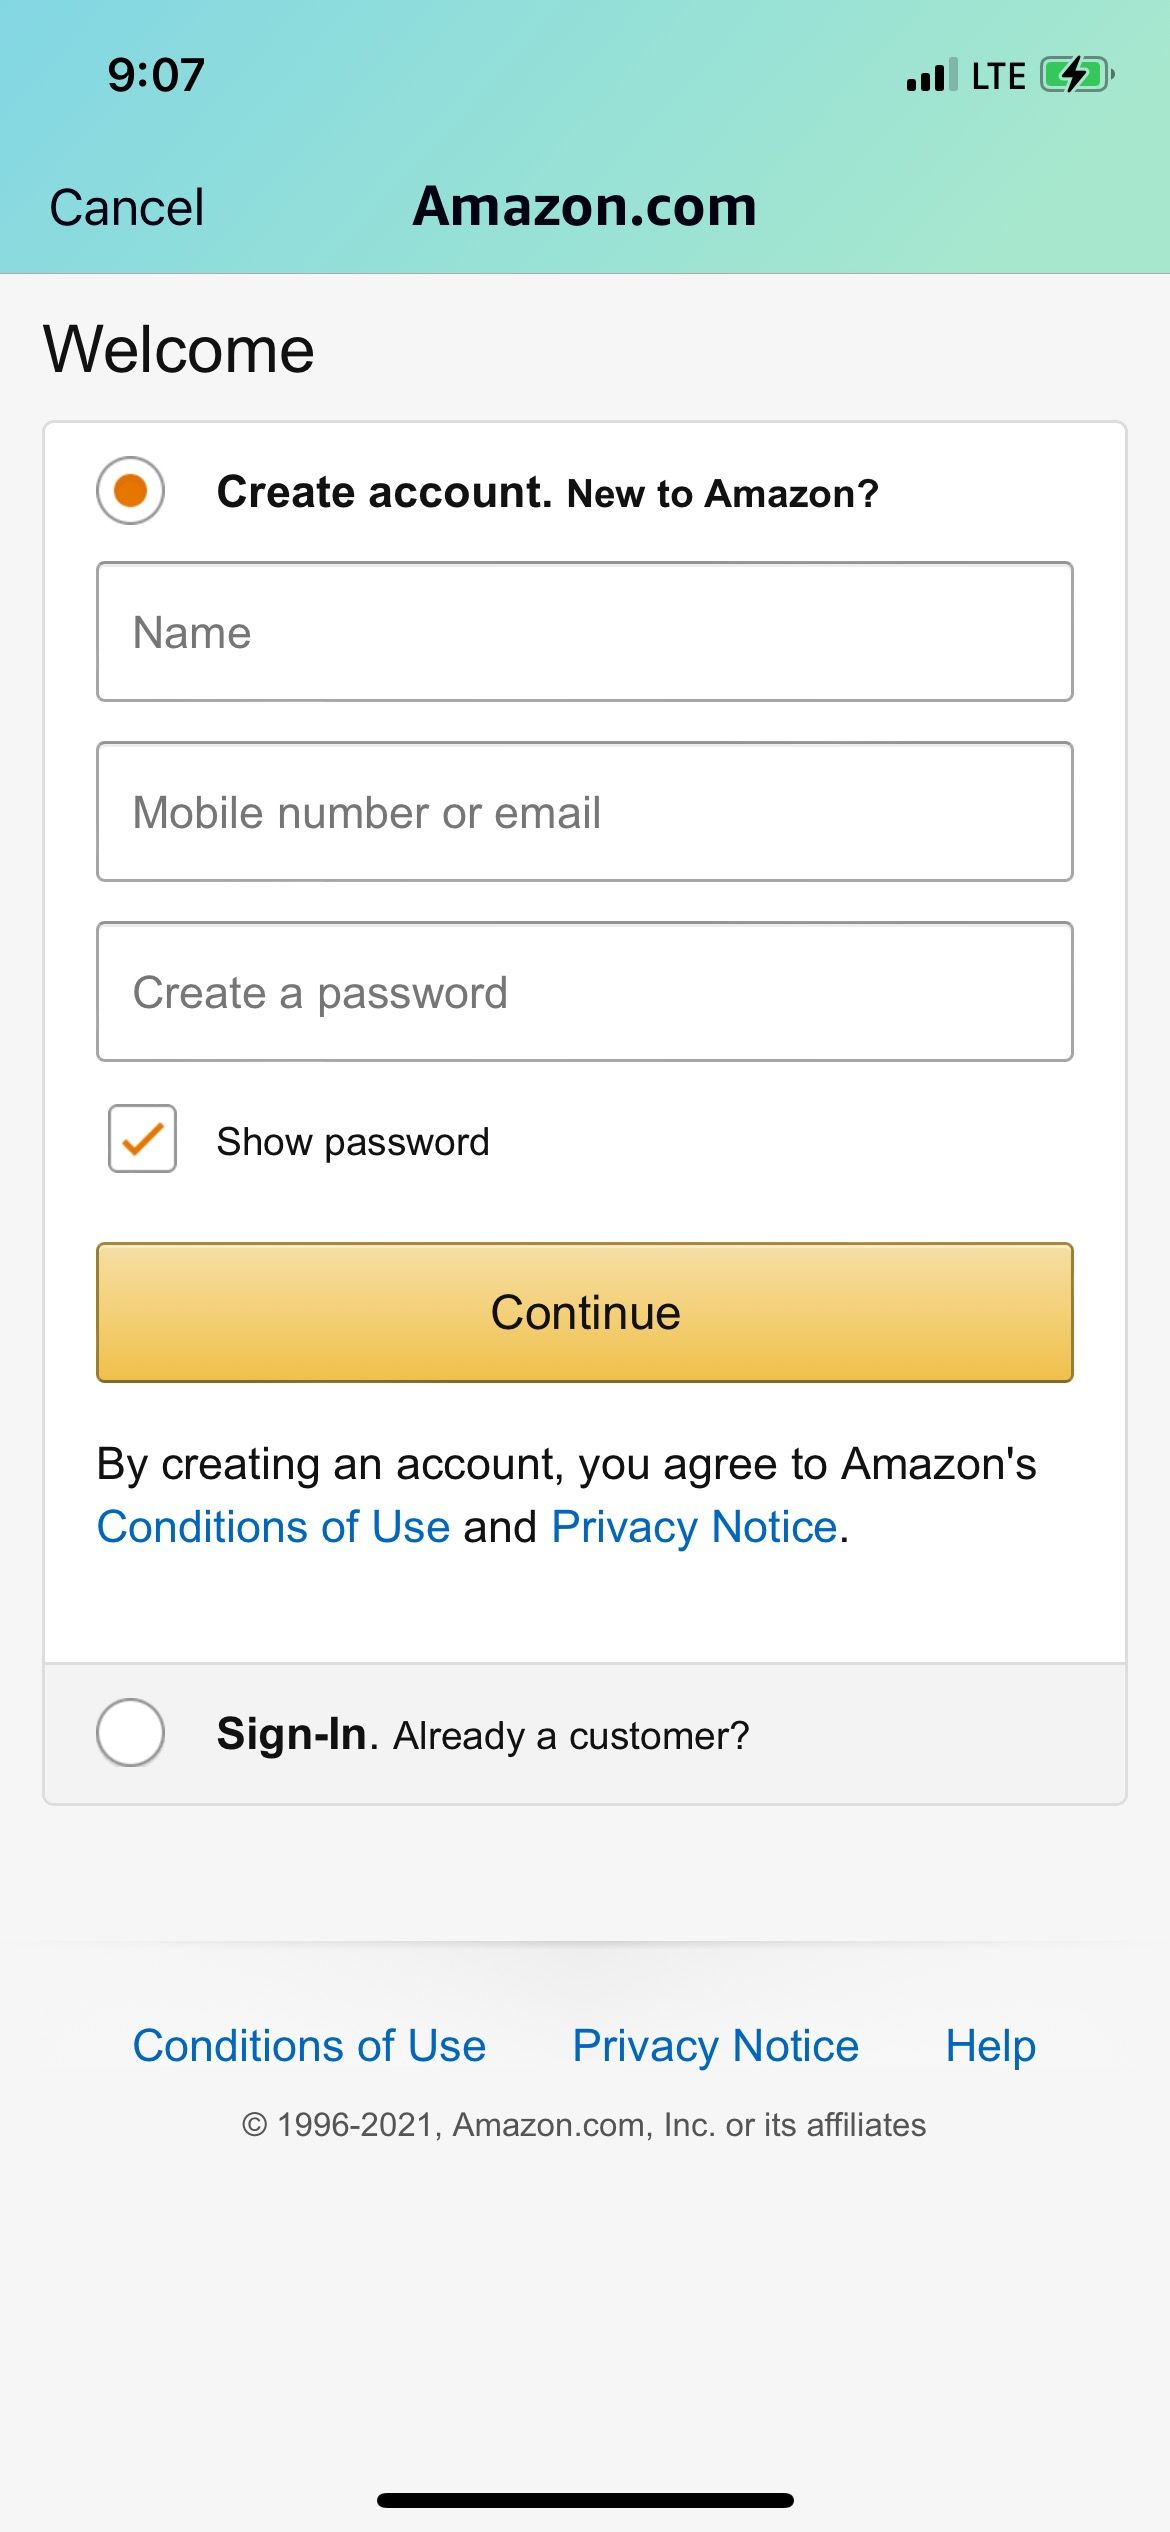Select the Create account radio button
This screenshot has width=1170, height=2532.
pyautogui.click(x=131, y=491)
